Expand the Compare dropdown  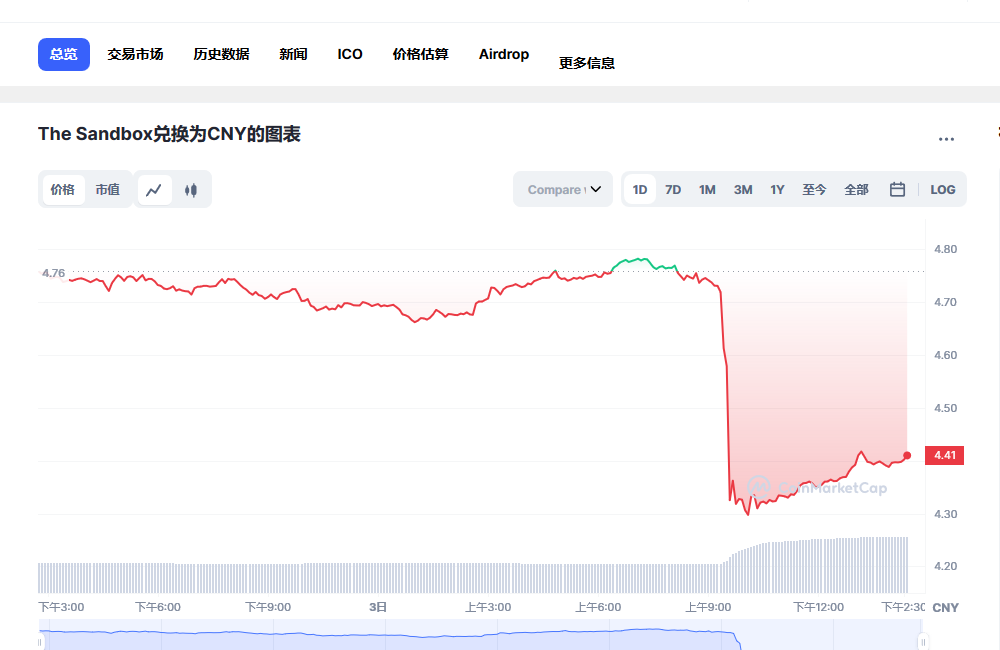[563, 189]
